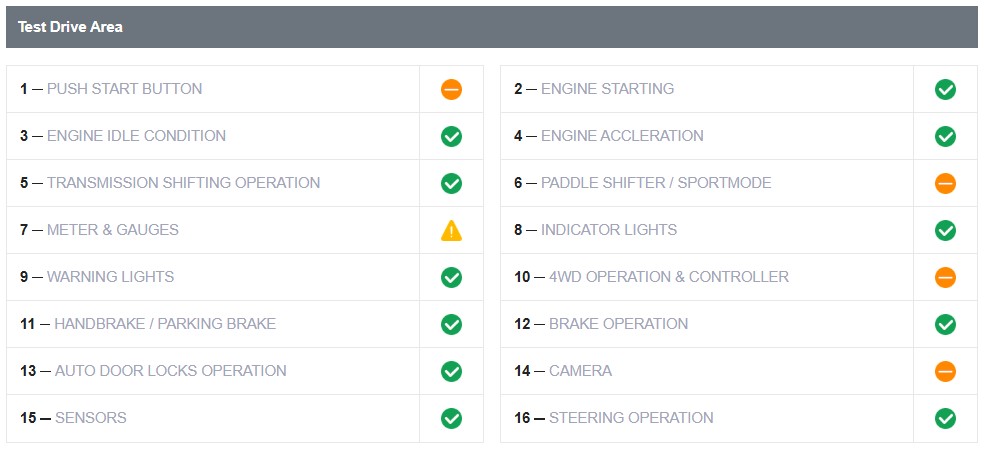984x452 pixels.
Task: Click the orange minus icon beside Camera
Action: 945,371
